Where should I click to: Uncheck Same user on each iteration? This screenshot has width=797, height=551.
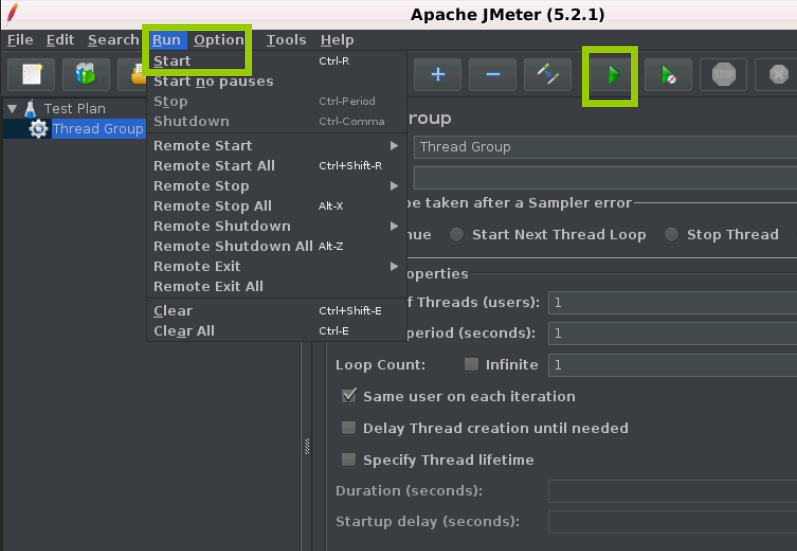point(349,395)
